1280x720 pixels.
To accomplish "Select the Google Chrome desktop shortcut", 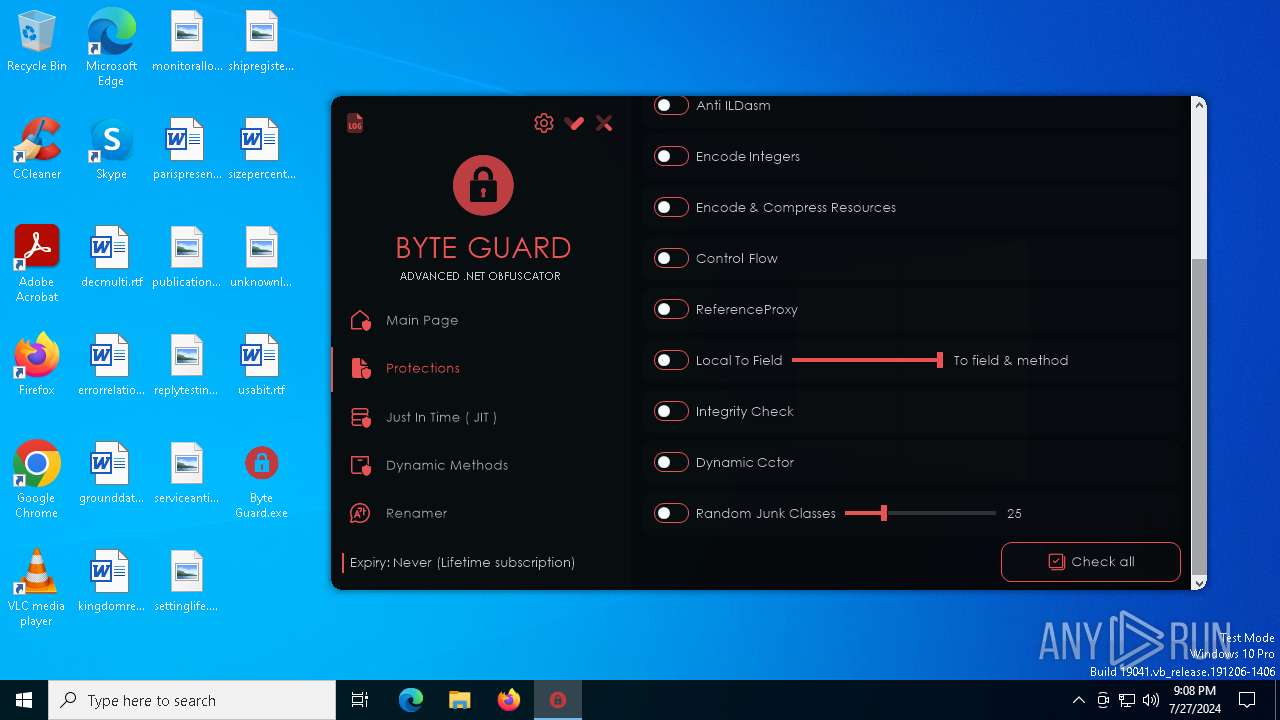I will [37, 479].
